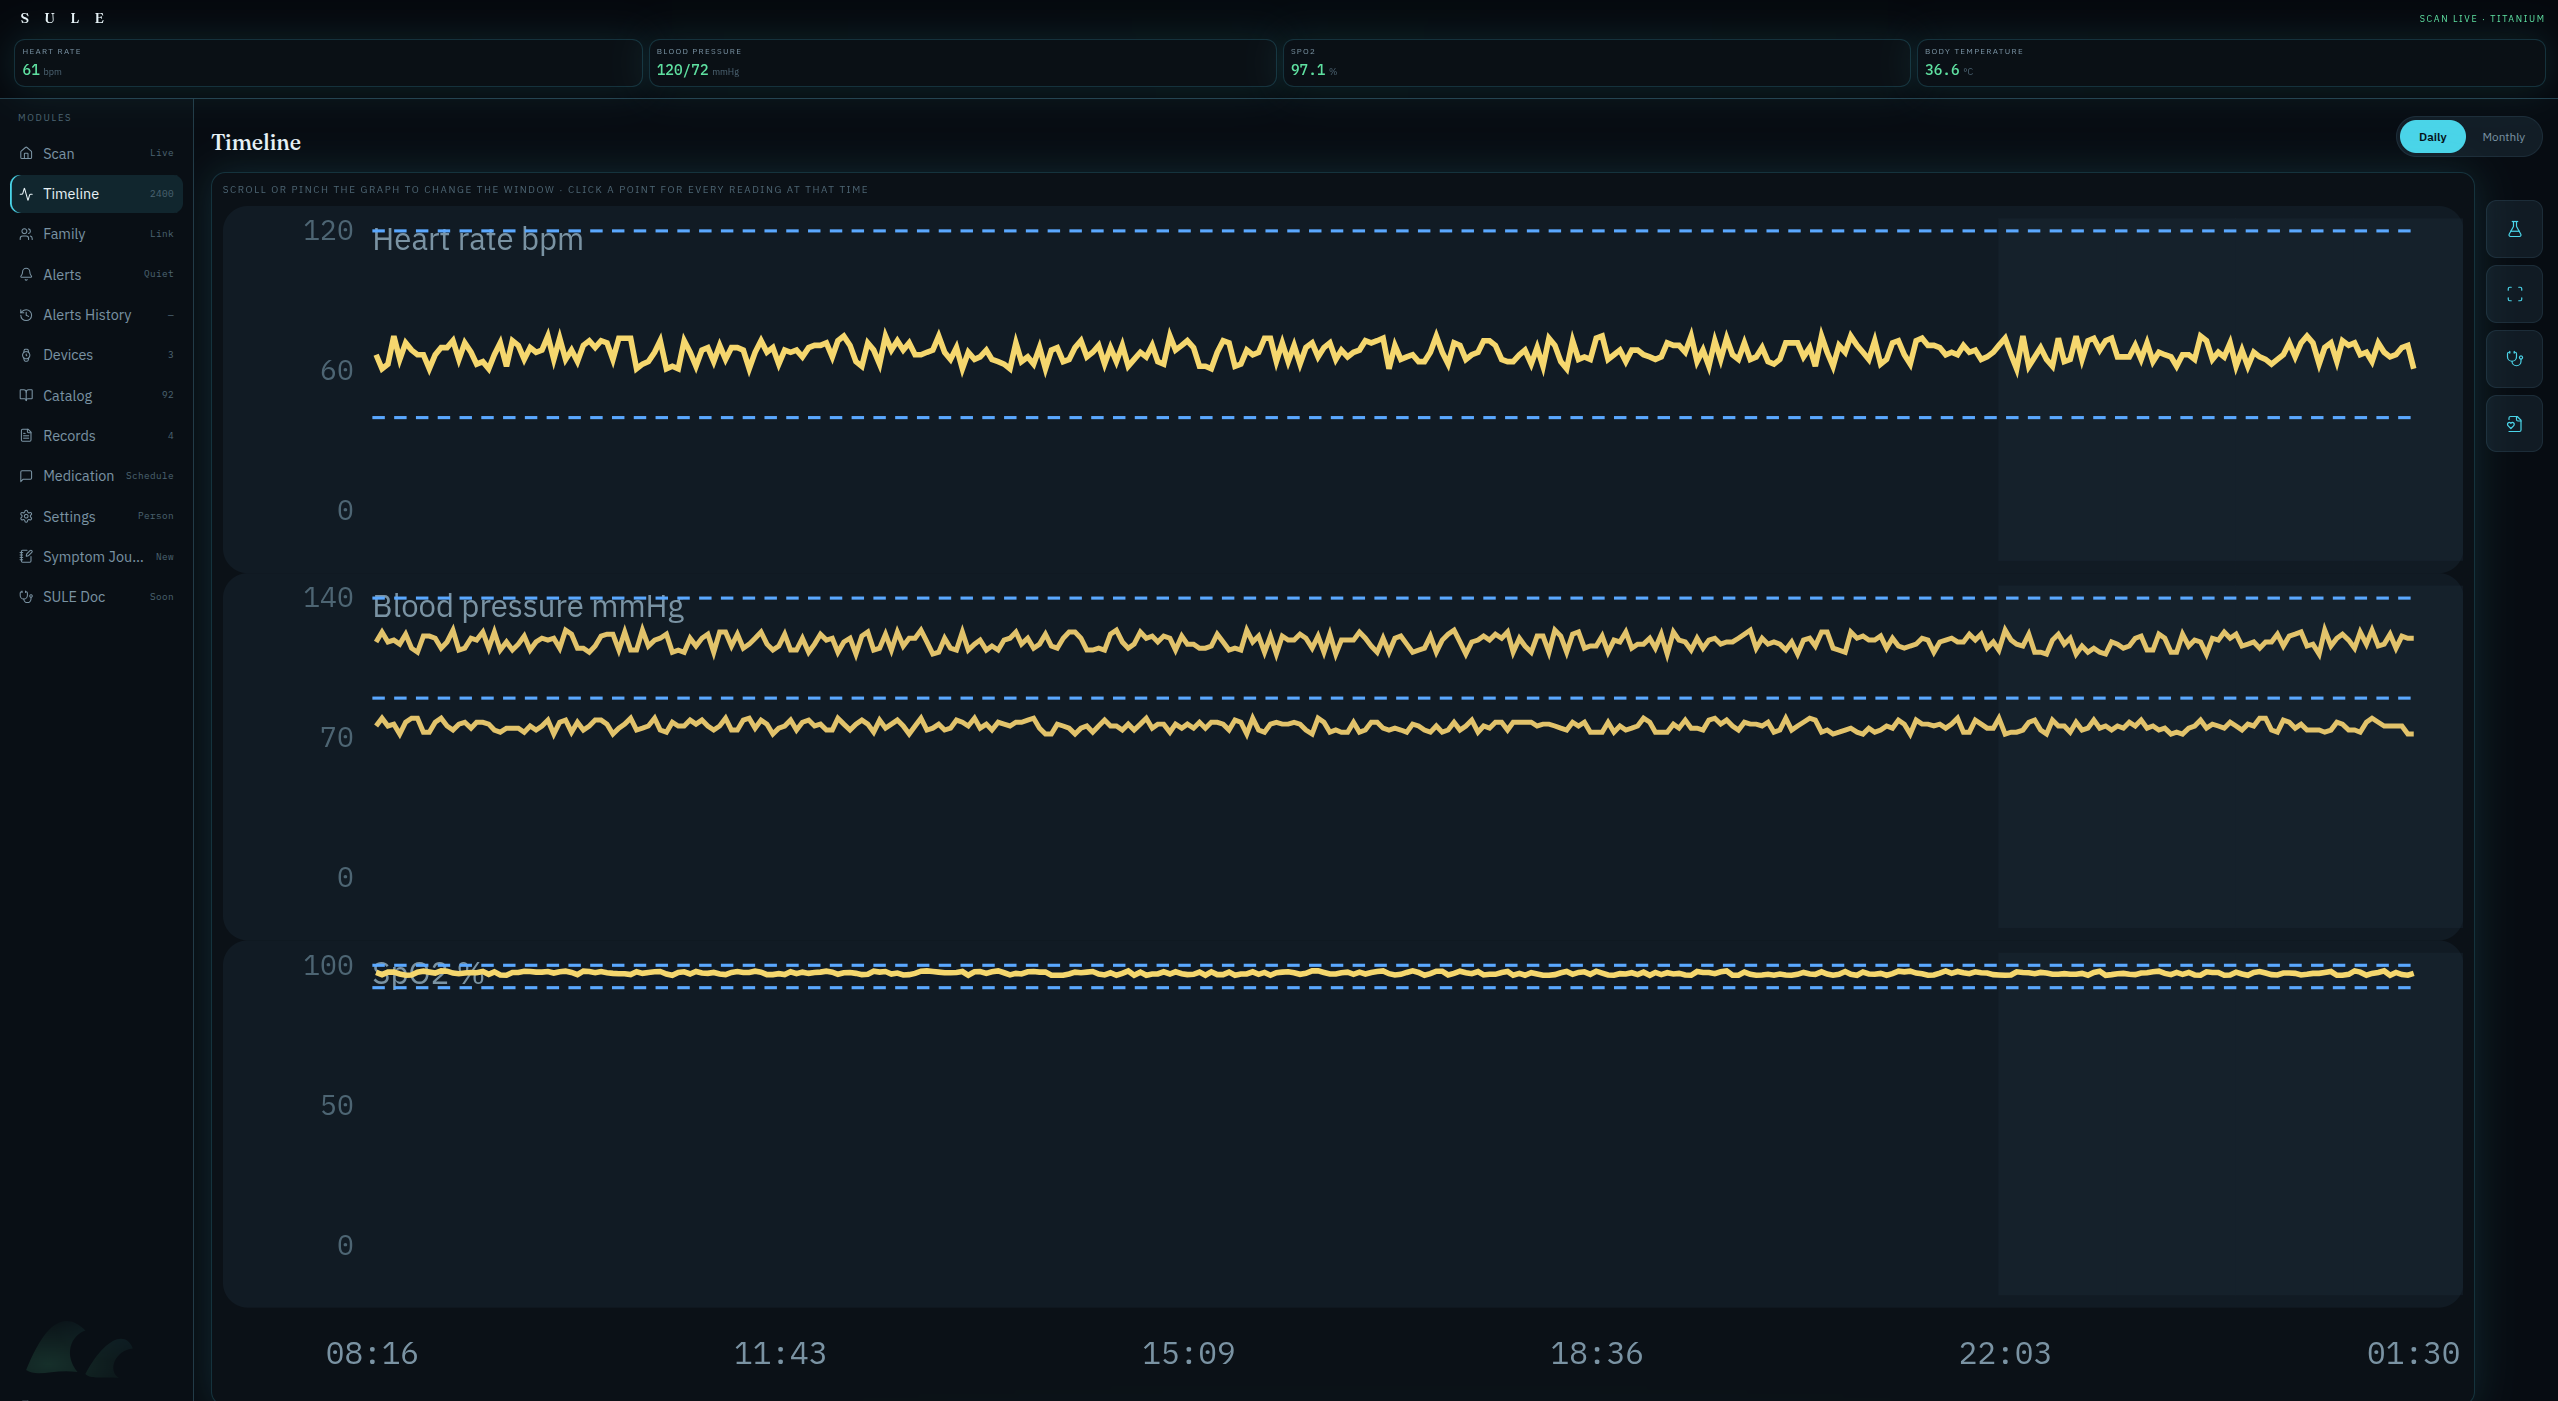
Task: Click the 18:36 time axis label
Action: point(1596,1354)
